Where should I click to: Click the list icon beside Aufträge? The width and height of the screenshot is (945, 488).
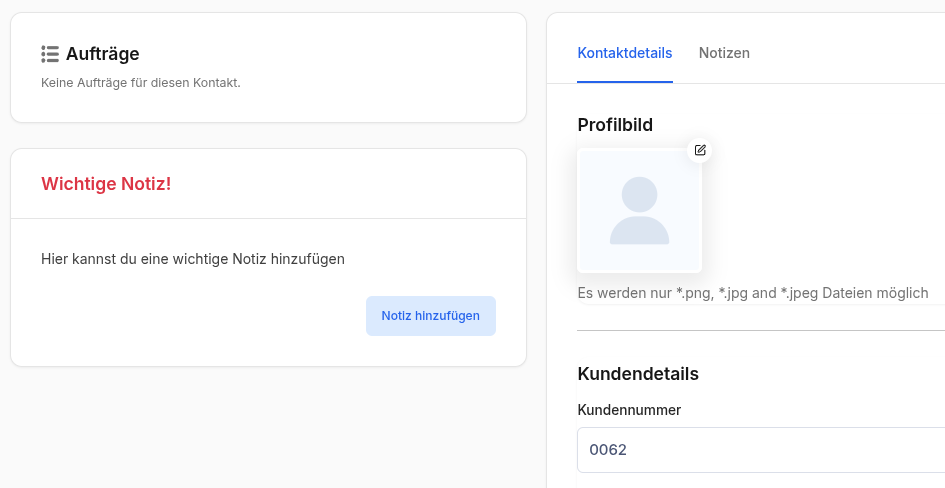[x=50, y=54]
